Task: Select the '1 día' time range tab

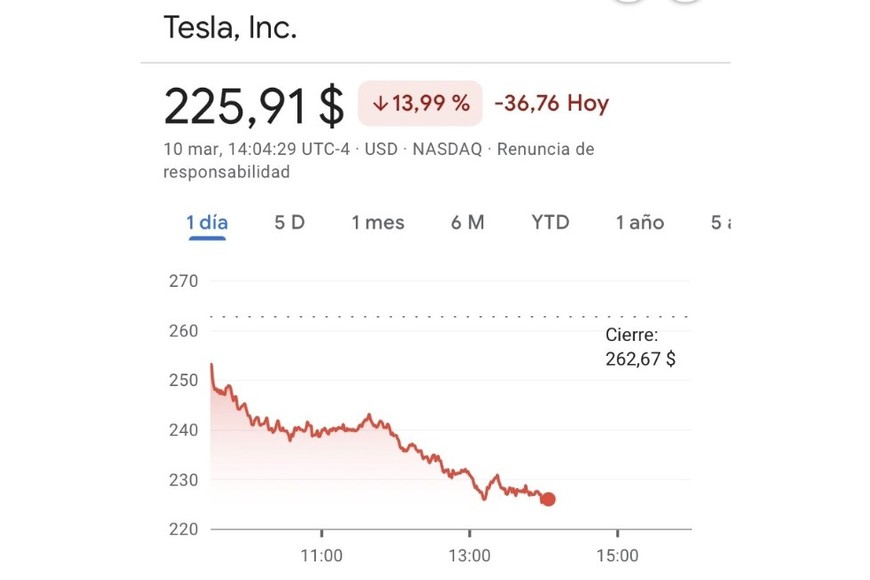Action: point(207,222)
